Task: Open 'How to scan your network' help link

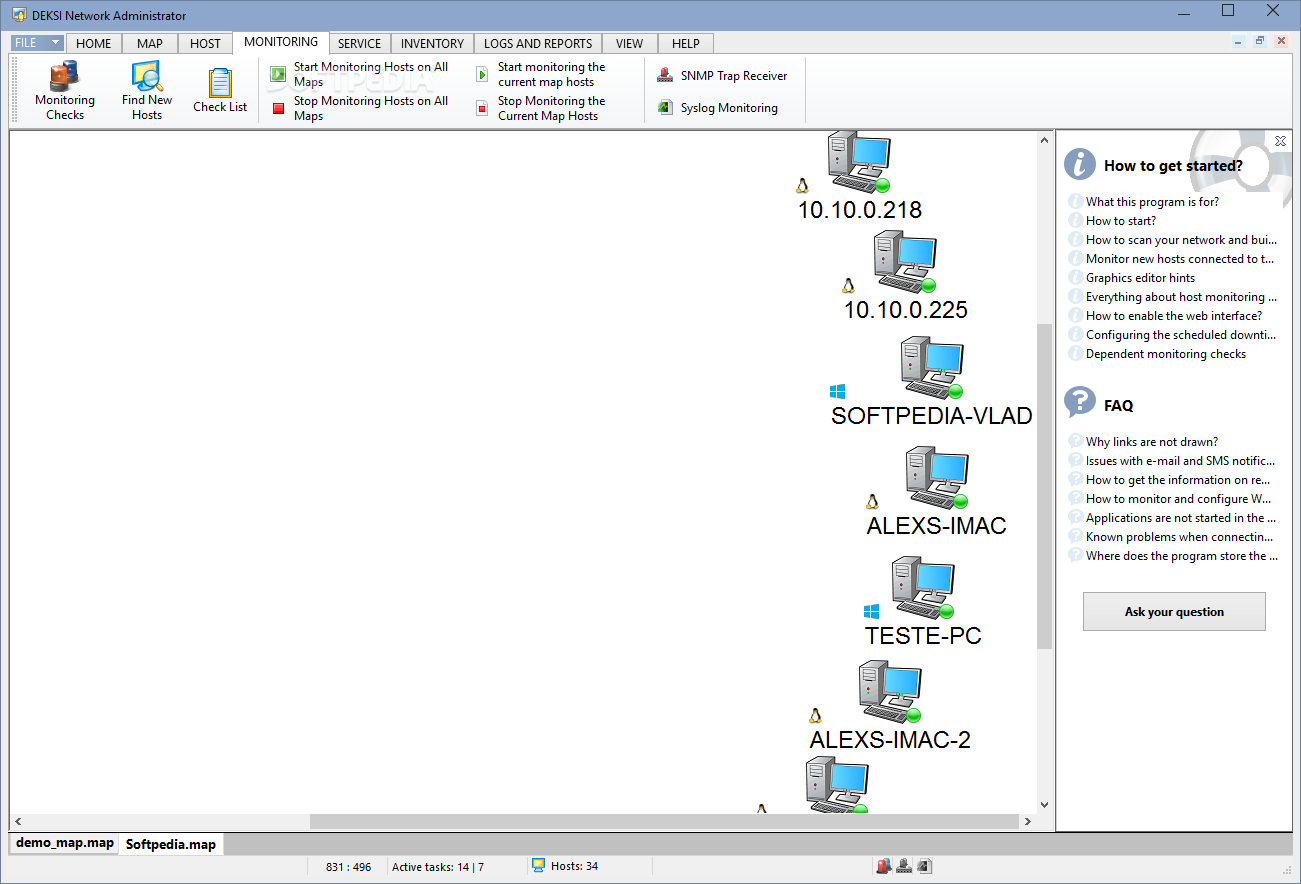Action: 1182,239
